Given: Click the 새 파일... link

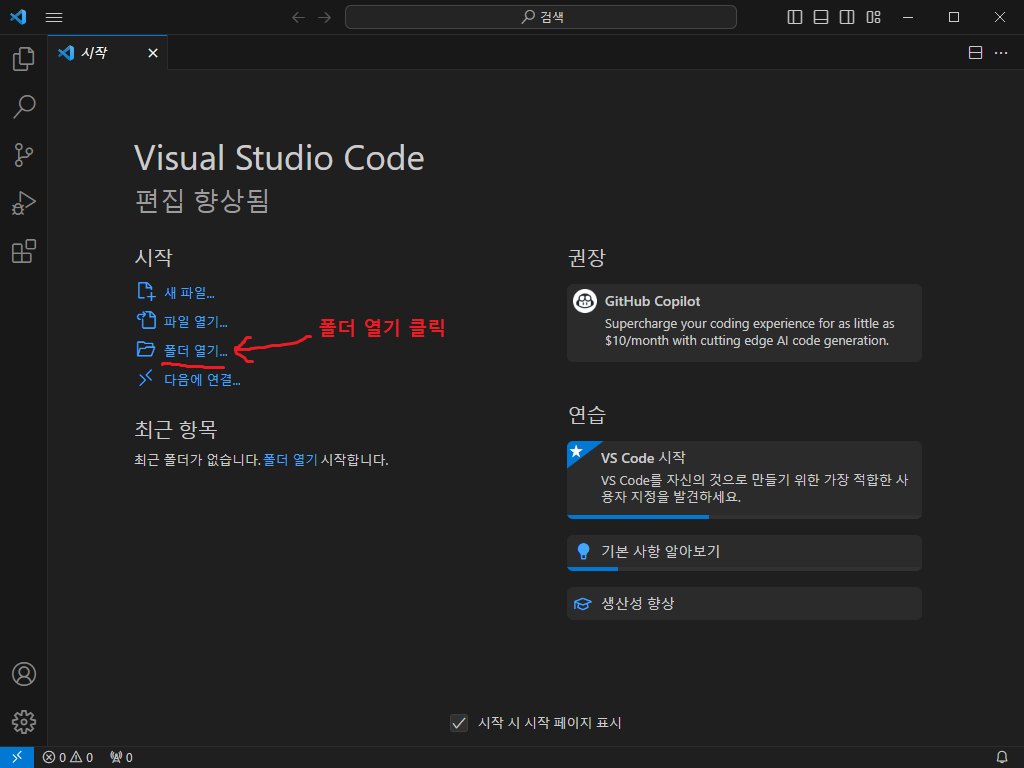Looking at the screenshot, I should 189,293.
